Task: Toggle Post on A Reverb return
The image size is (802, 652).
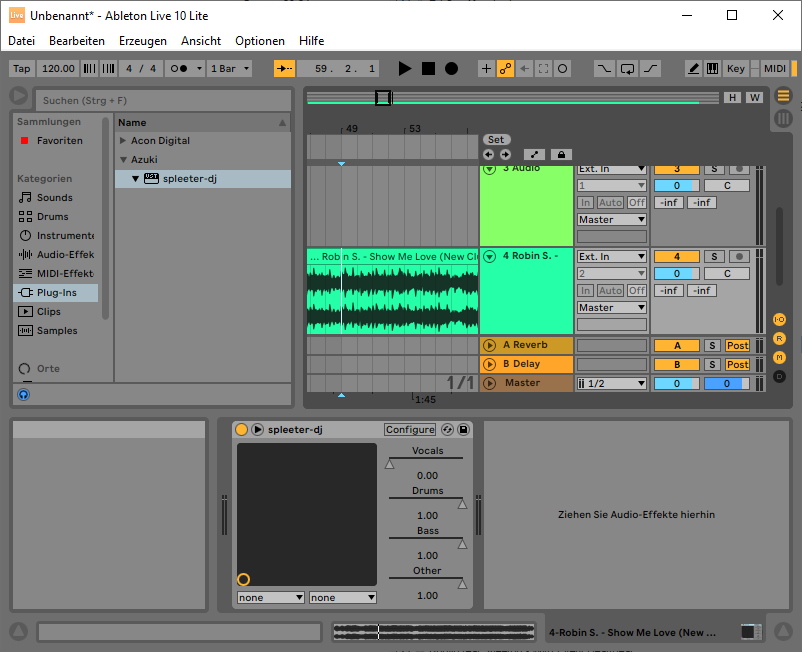Action: pyautogui.click(x=738, y=345)
